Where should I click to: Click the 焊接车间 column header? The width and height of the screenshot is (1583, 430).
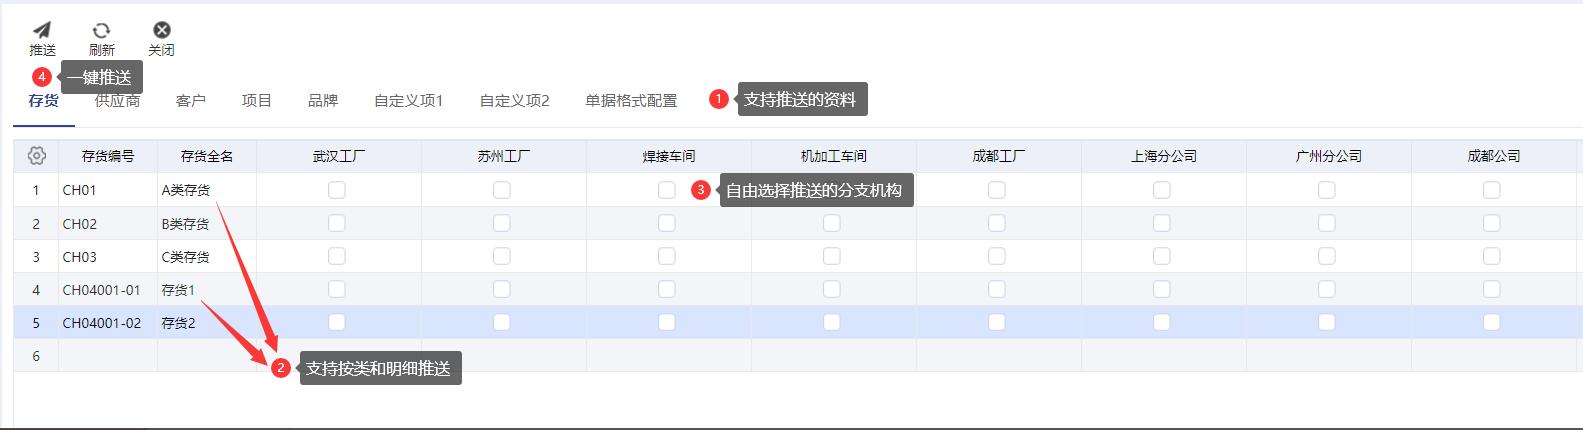point(669,156)
